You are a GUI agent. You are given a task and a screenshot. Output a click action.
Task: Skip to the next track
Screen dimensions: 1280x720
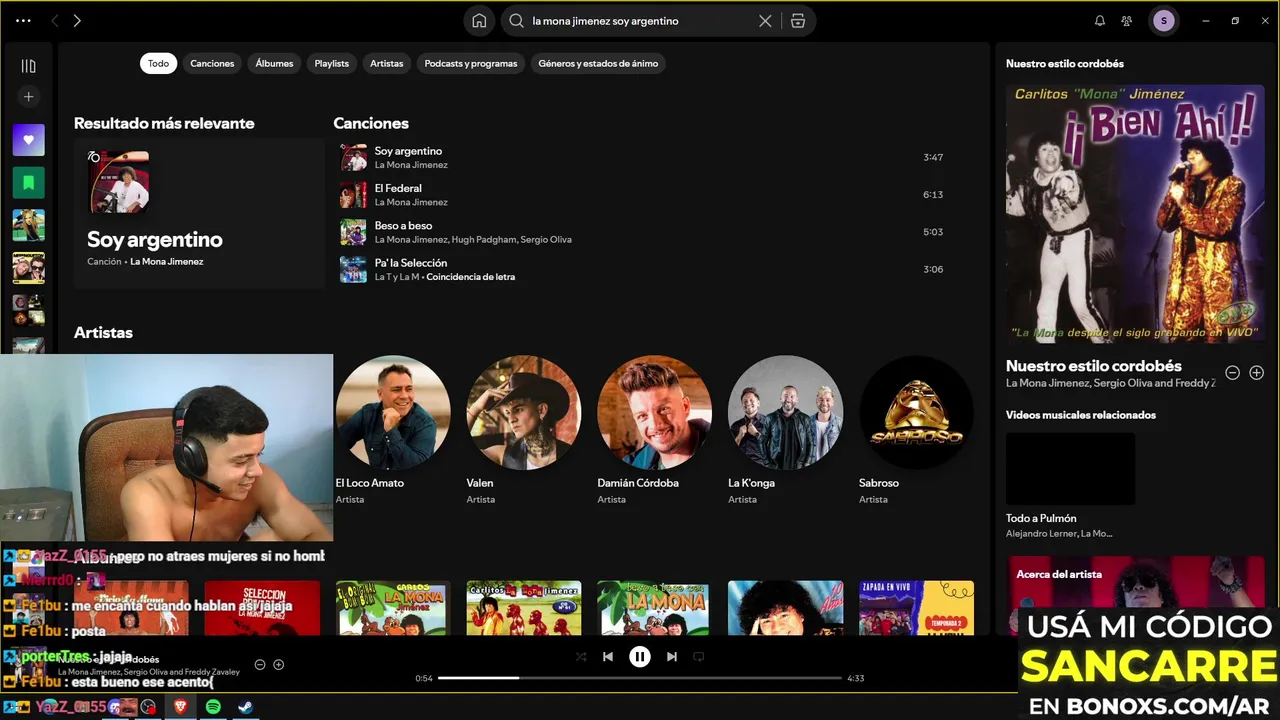pyautogui.click(x=672, y=656)
